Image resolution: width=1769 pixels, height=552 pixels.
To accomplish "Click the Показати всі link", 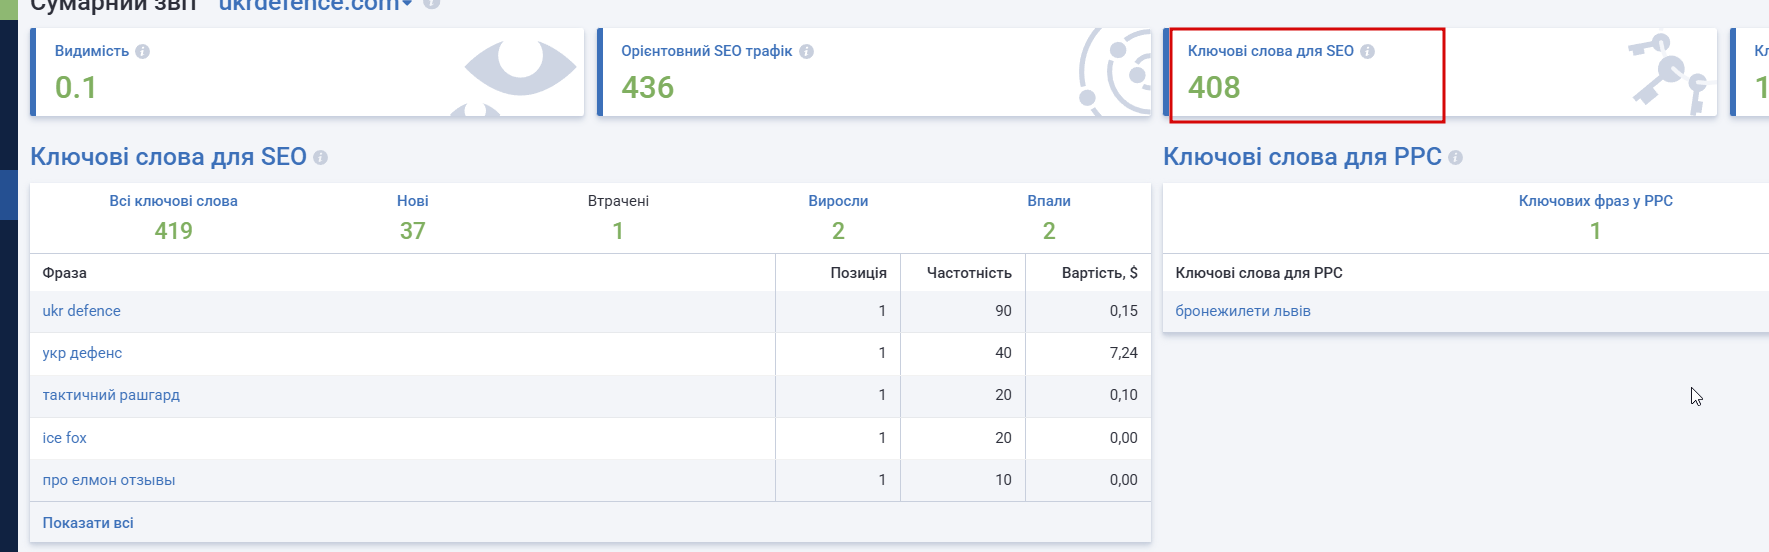I will click(88, 523).
